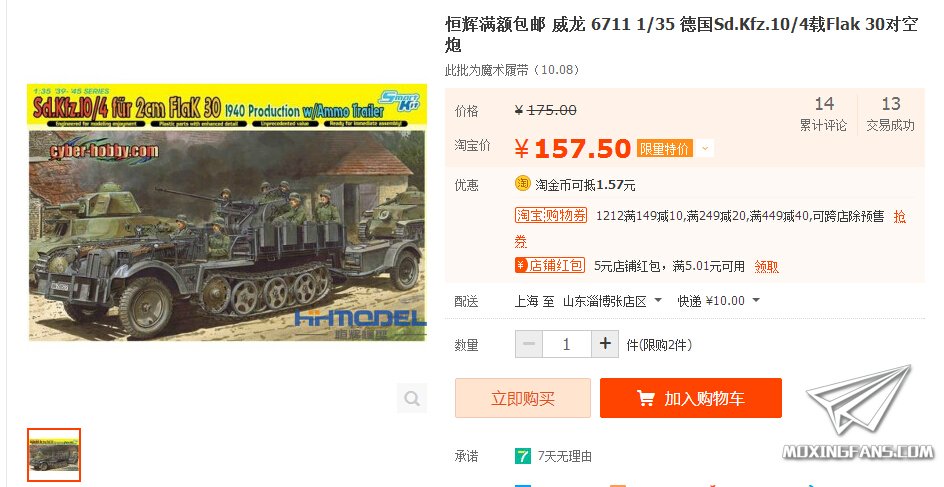This screenshot has height=487, width=944.
Task: Increase quantity with the plus button
Action: click(605, 344)
